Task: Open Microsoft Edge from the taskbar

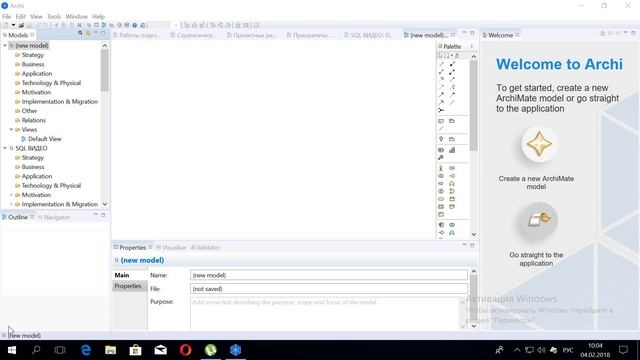Action: 86,350
